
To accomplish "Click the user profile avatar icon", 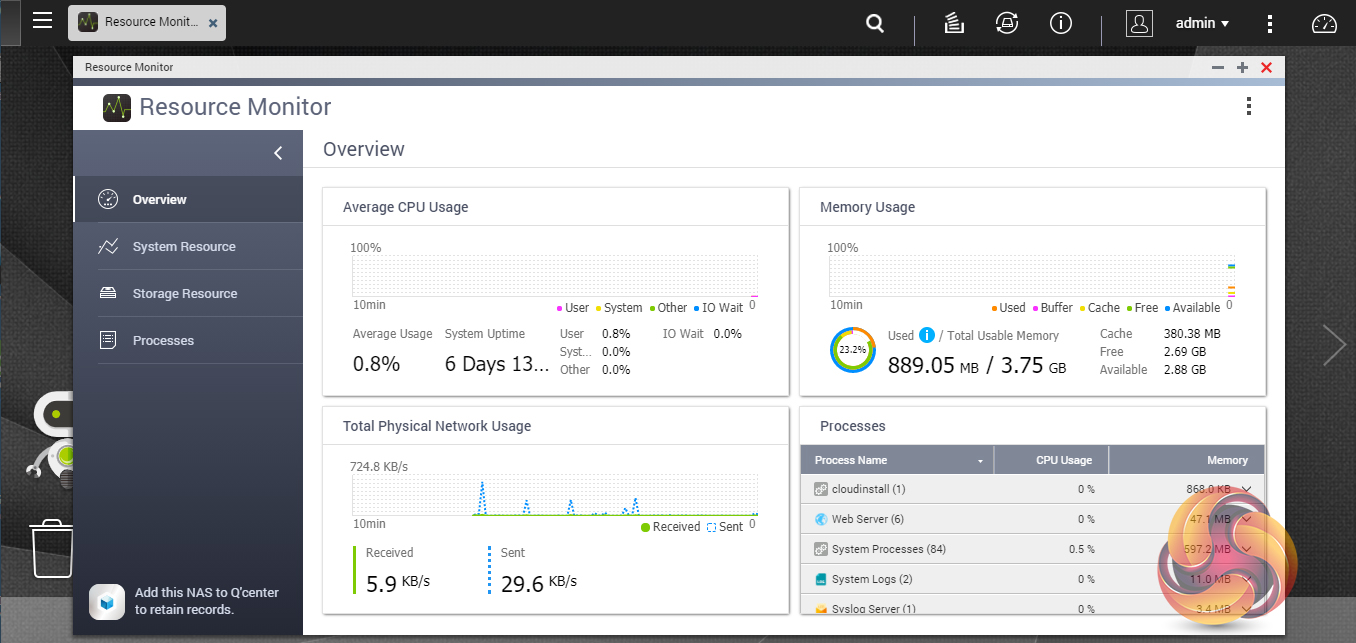I will point(1139,23).
